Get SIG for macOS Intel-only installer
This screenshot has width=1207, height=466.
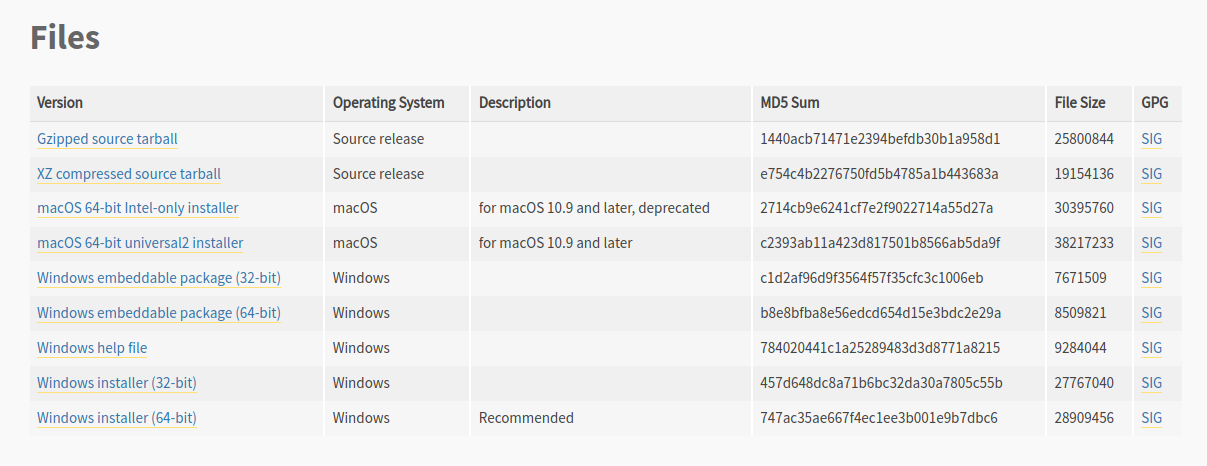tap(1151, 208)
